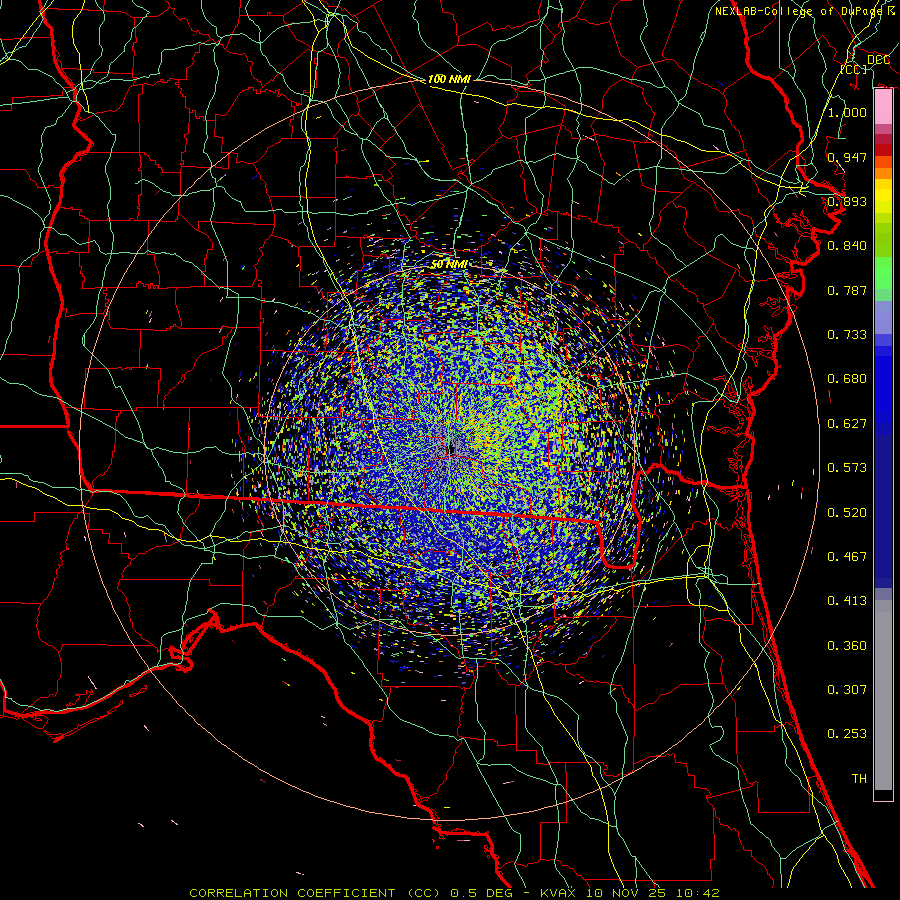Click the 0.520 scale value
Viewport: 900px width, 900px height.
847,513
